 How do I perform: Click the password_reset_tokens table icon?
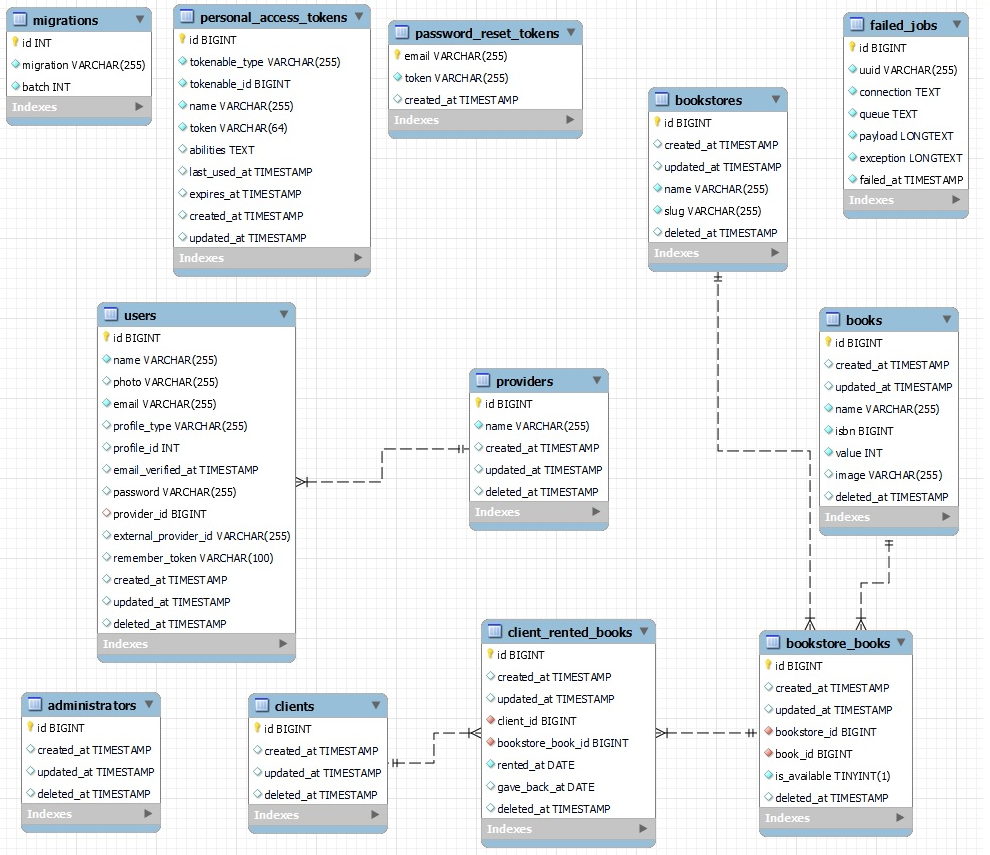click(402, 32)
